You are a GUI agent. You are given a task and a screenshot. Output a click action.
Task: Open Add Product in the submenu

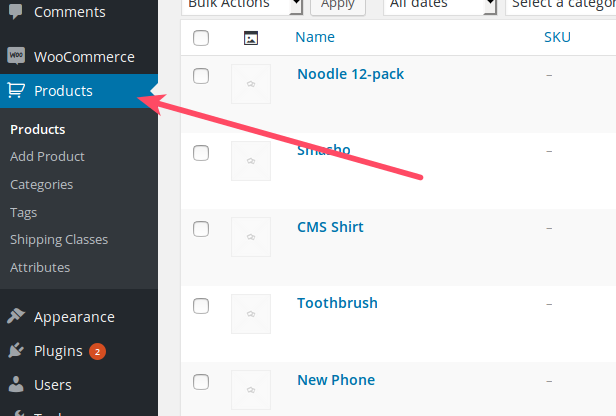coord(47,156)
